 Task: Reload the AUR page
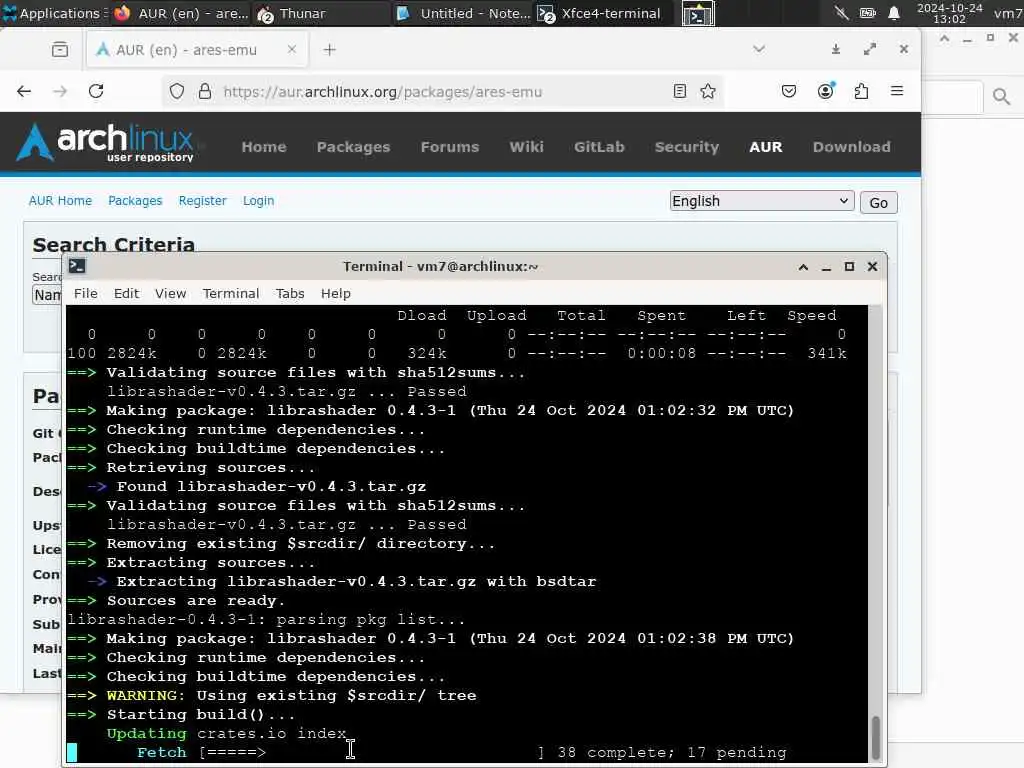[96, 91]
